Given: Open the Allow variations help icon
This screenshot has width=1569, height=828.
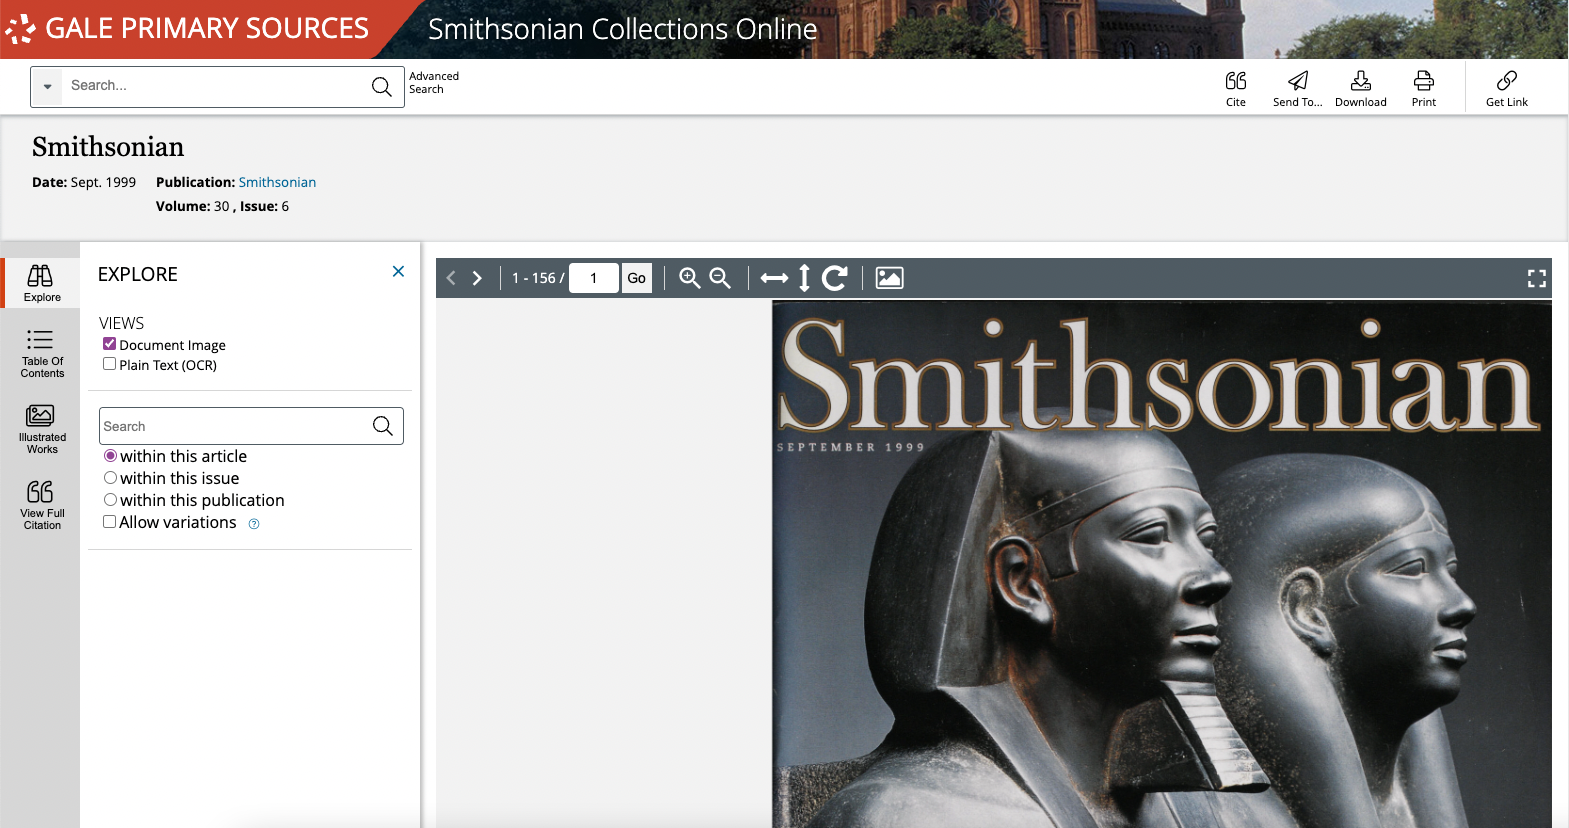Looking at the screenshot, I should 254,524.
